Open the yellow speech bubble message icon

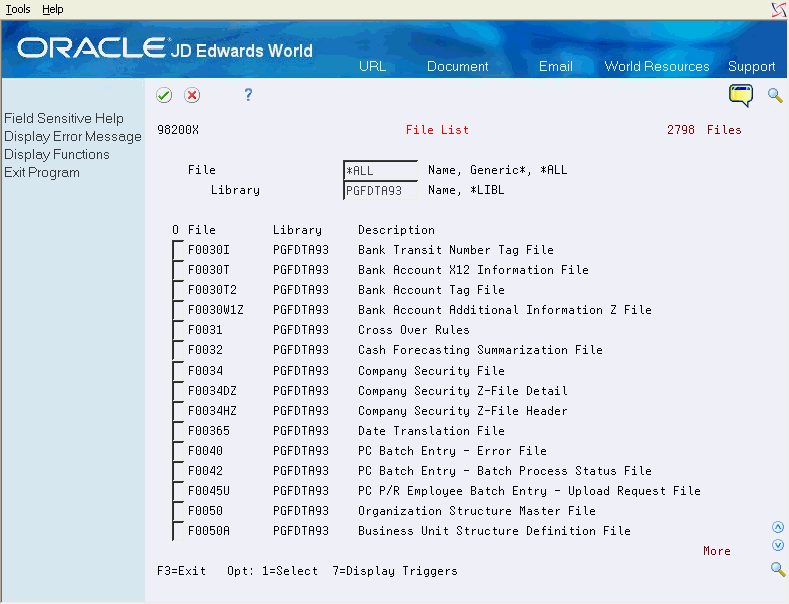[x=741, y=95]
